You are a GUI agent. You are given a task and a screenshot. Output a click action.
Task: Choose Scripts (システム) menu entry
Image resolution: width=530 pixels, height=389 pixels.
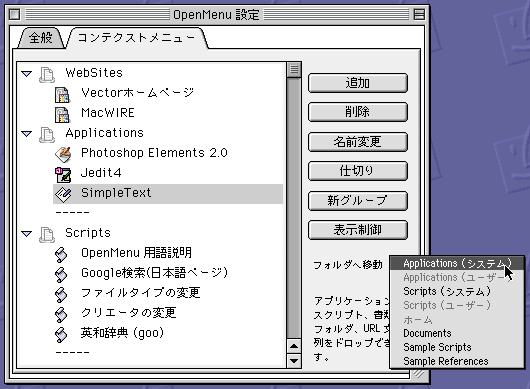pos(457,291)
